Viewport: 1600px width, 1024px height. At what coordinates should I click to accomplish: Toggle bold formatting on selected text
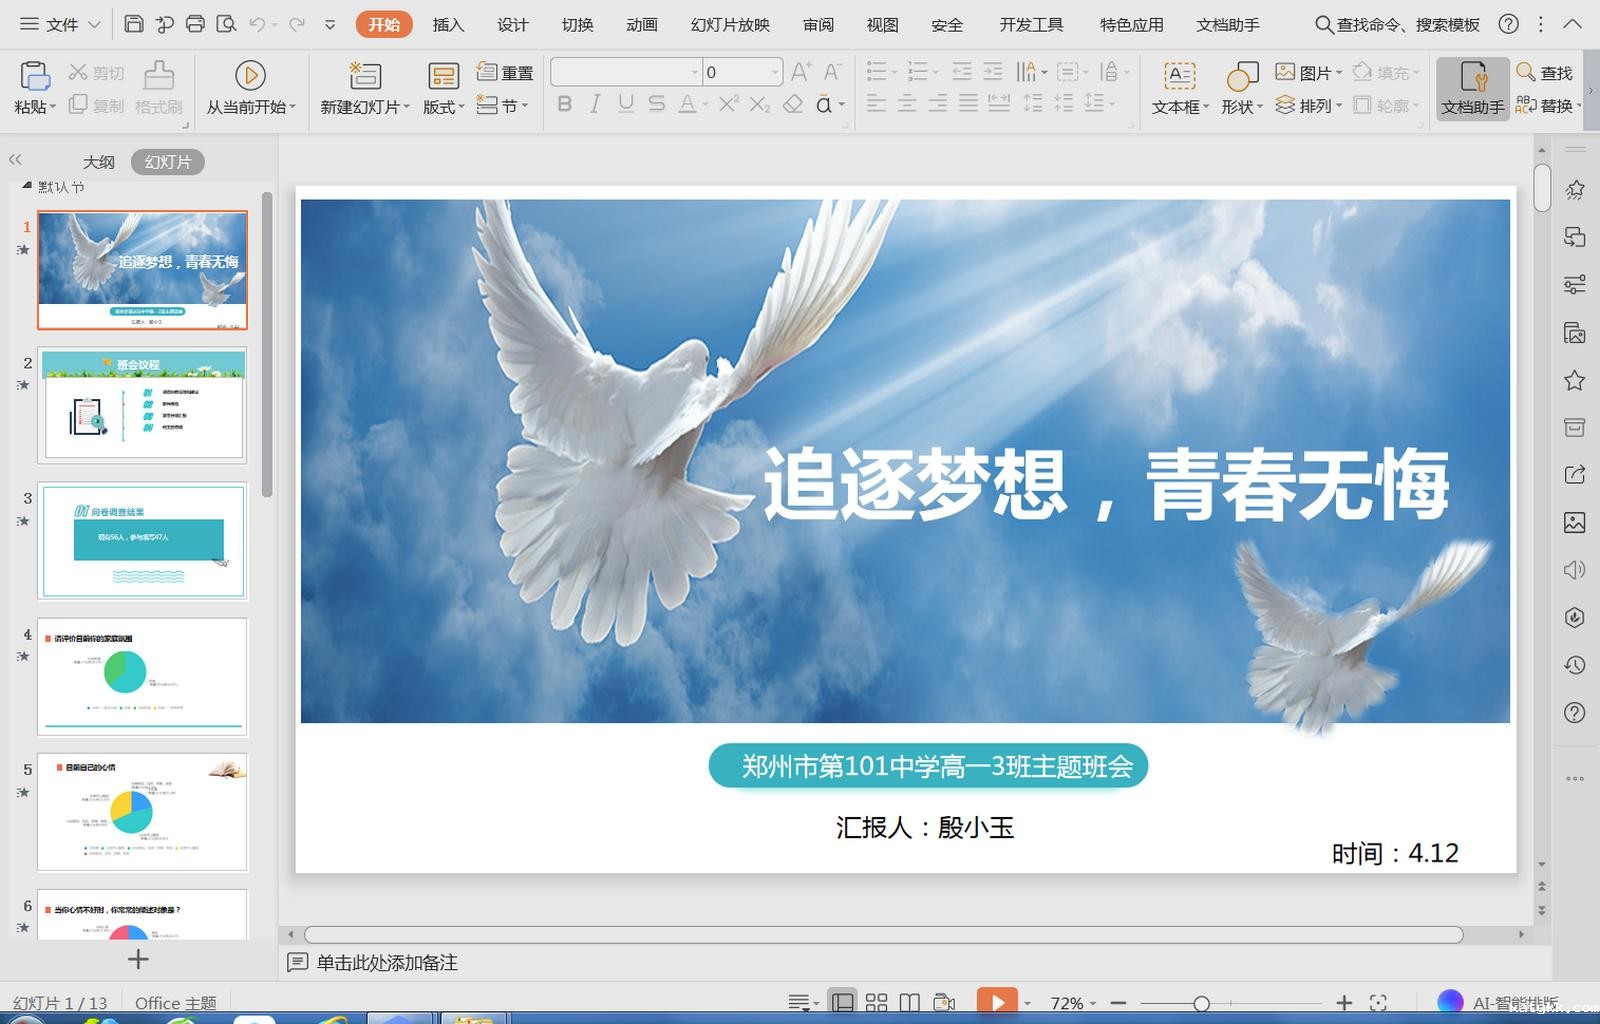pos(563,104)
